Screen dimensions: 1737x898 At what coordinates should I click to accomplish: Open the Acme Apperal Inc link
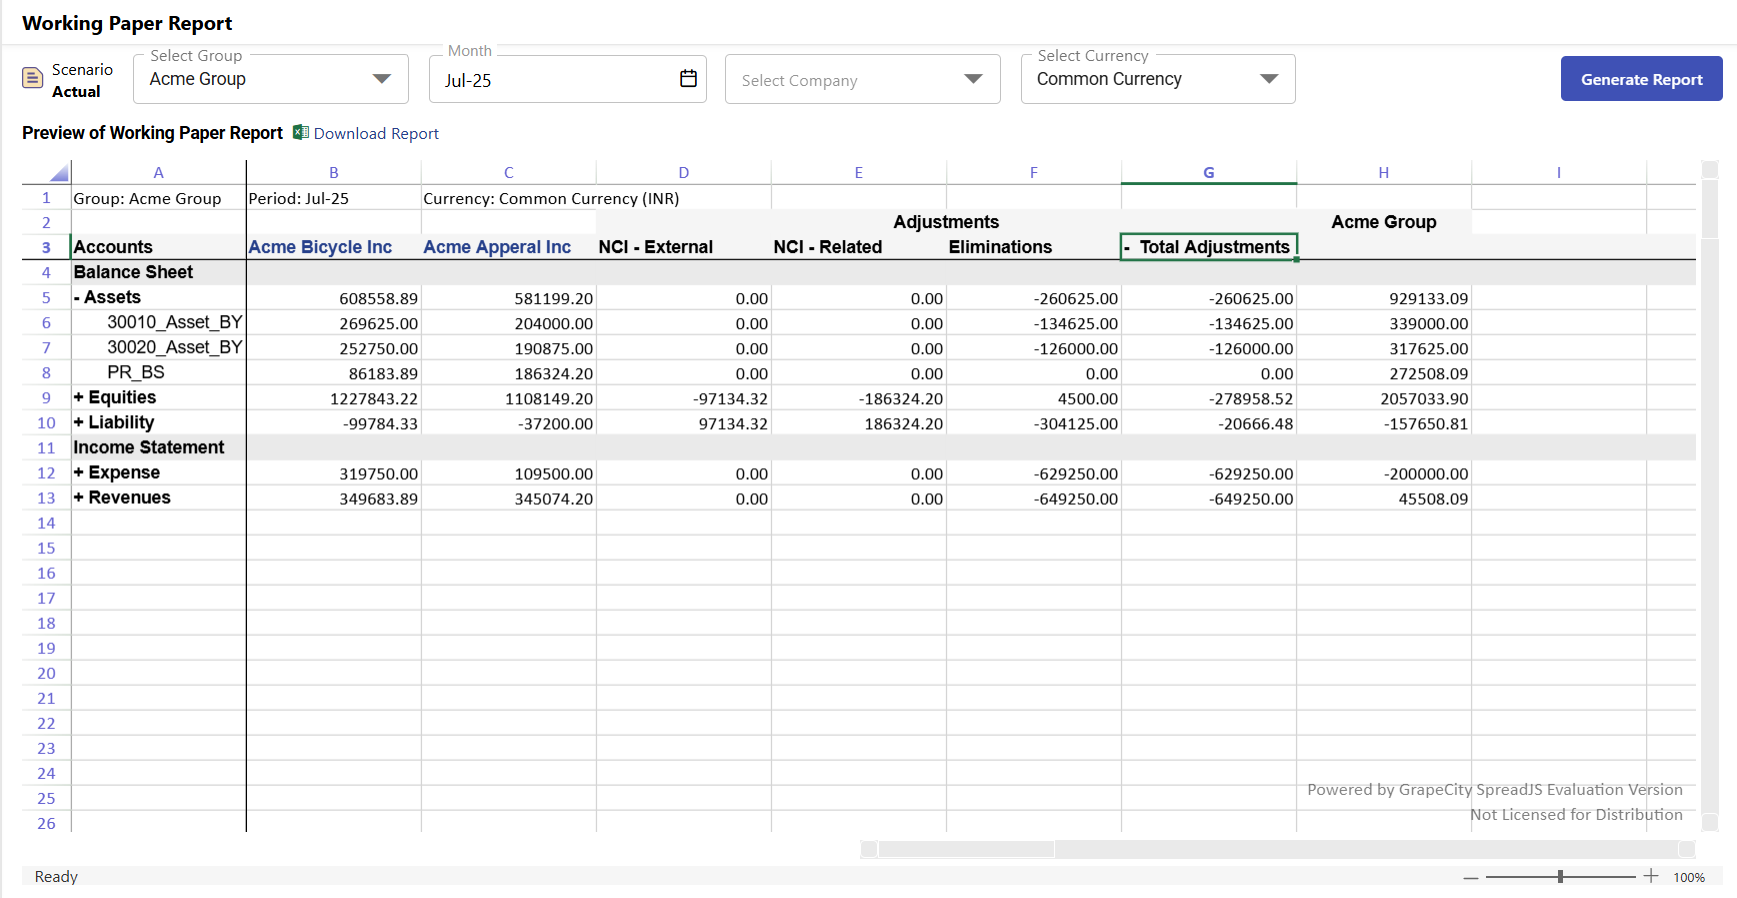(497, 247)
